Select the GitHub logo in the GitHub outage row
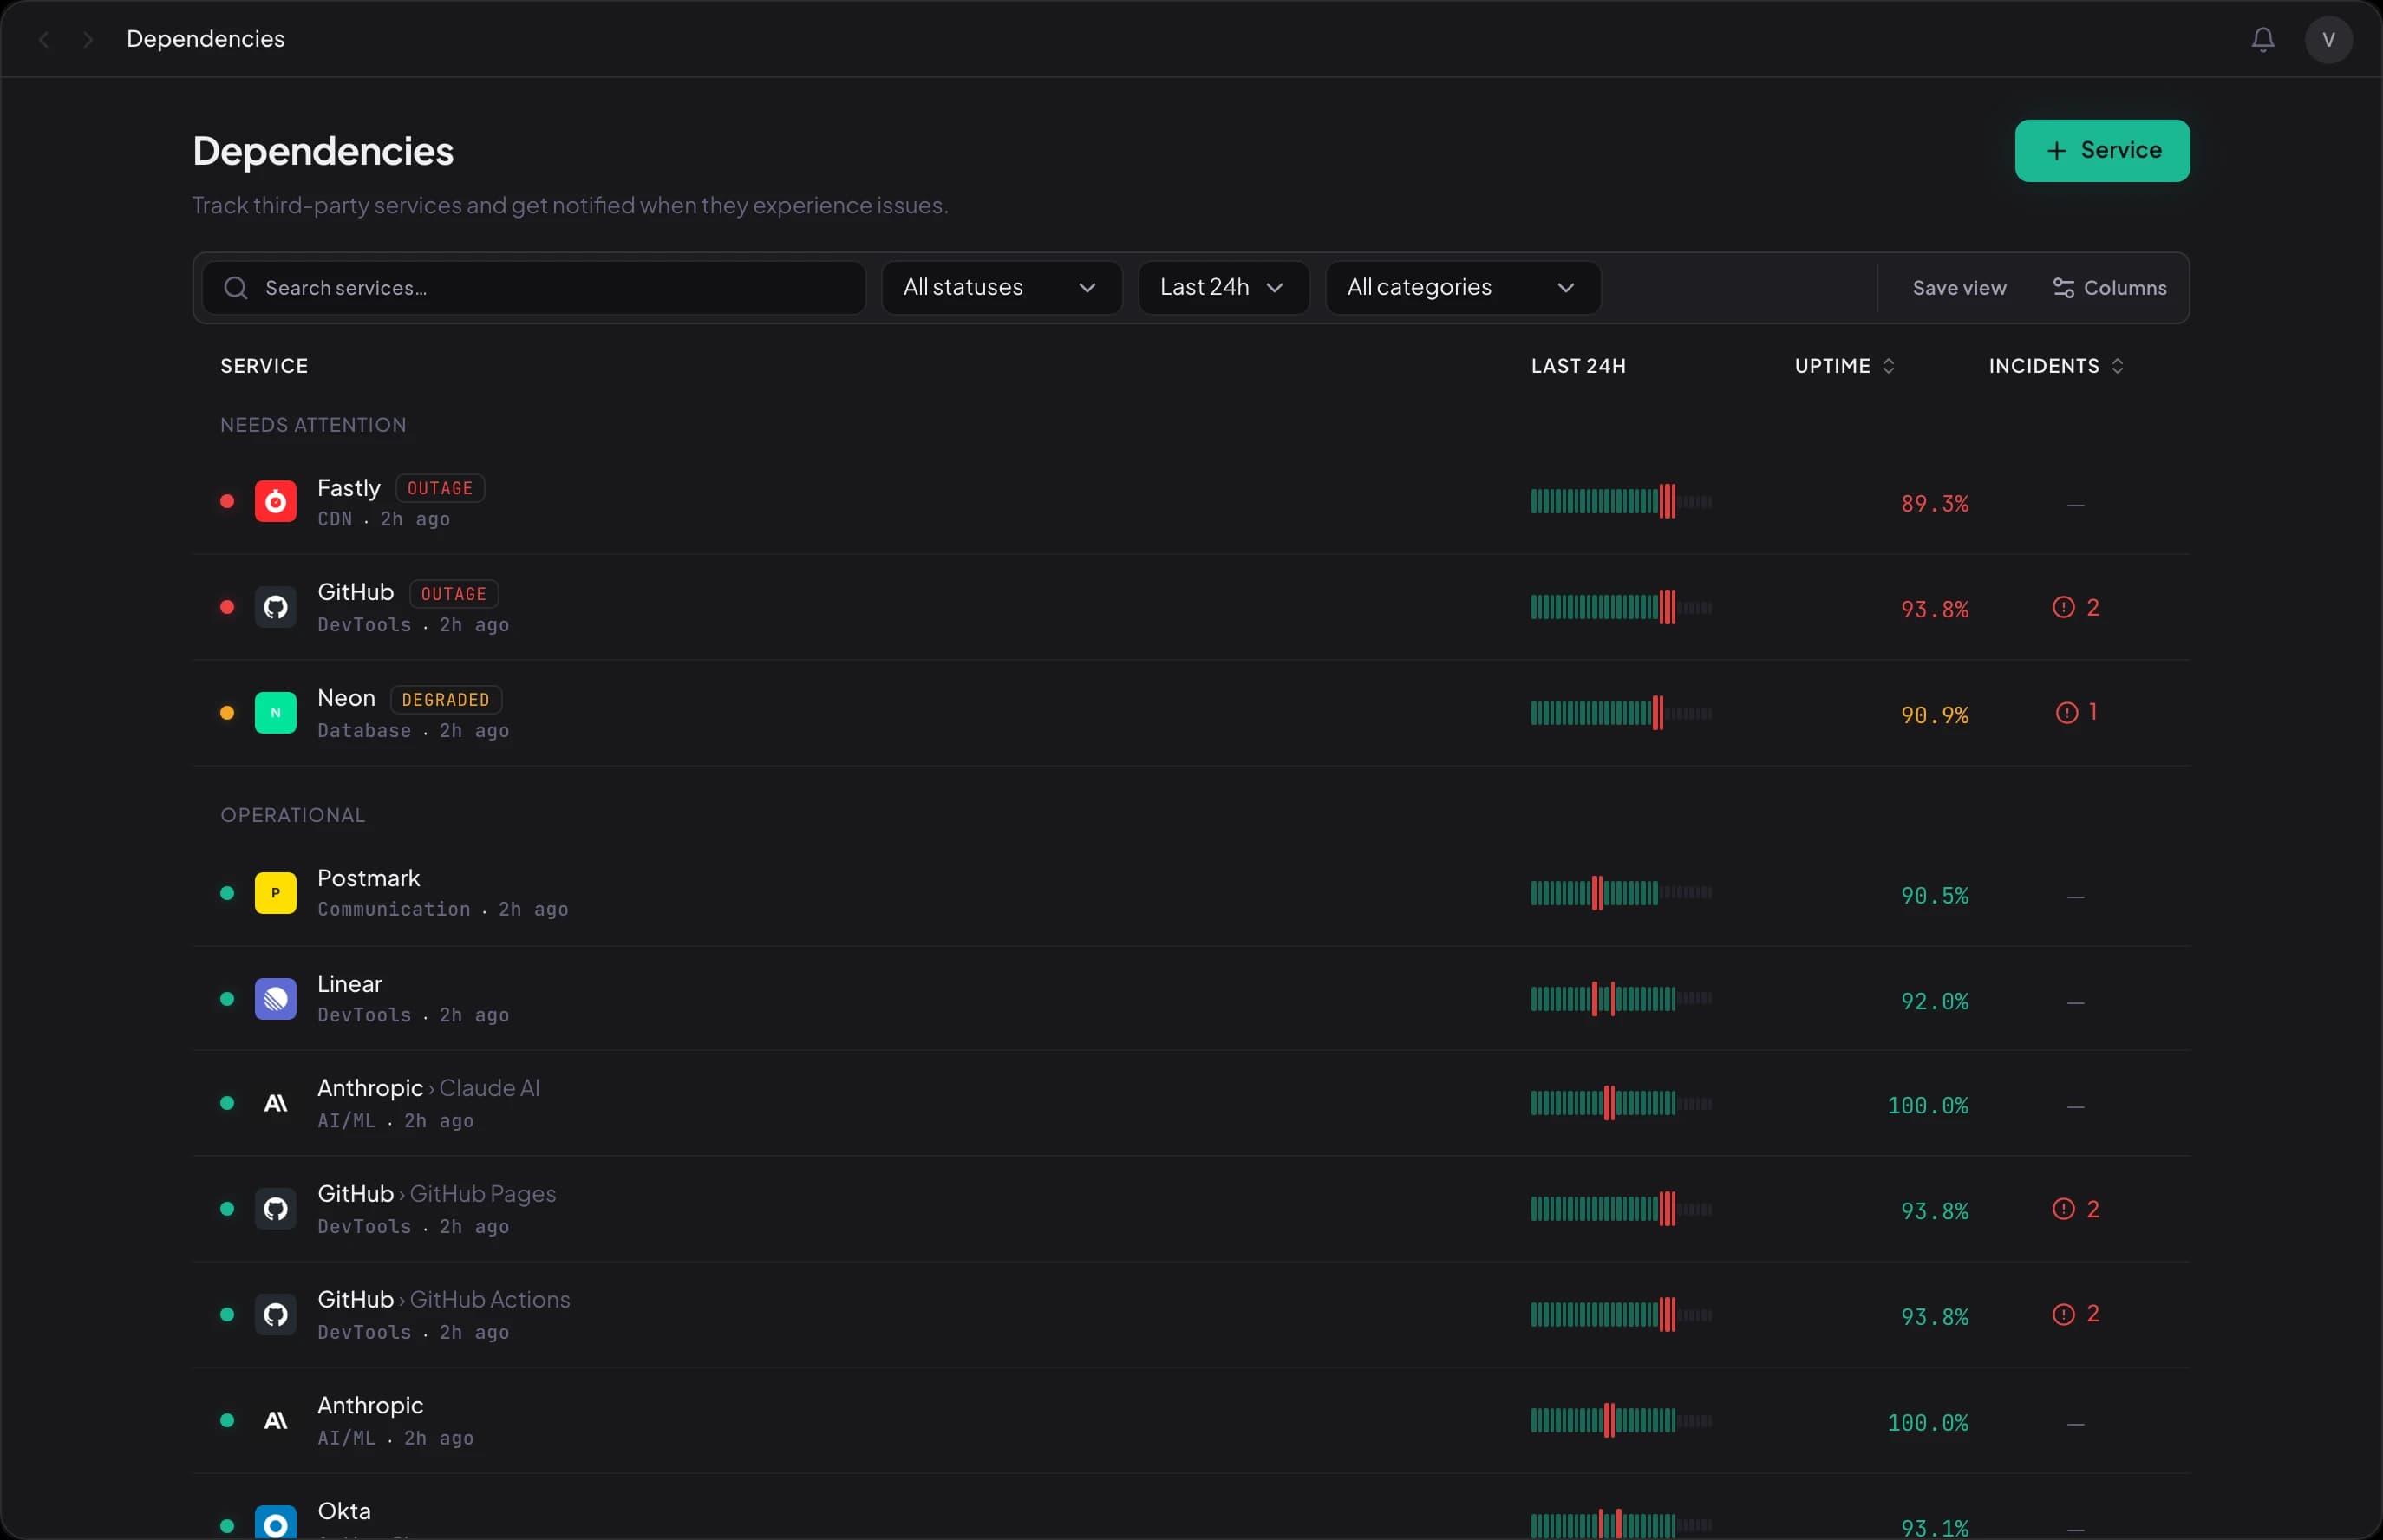Image resolution: width=2383 pixels, height=1540 pixels. point(275,606)
